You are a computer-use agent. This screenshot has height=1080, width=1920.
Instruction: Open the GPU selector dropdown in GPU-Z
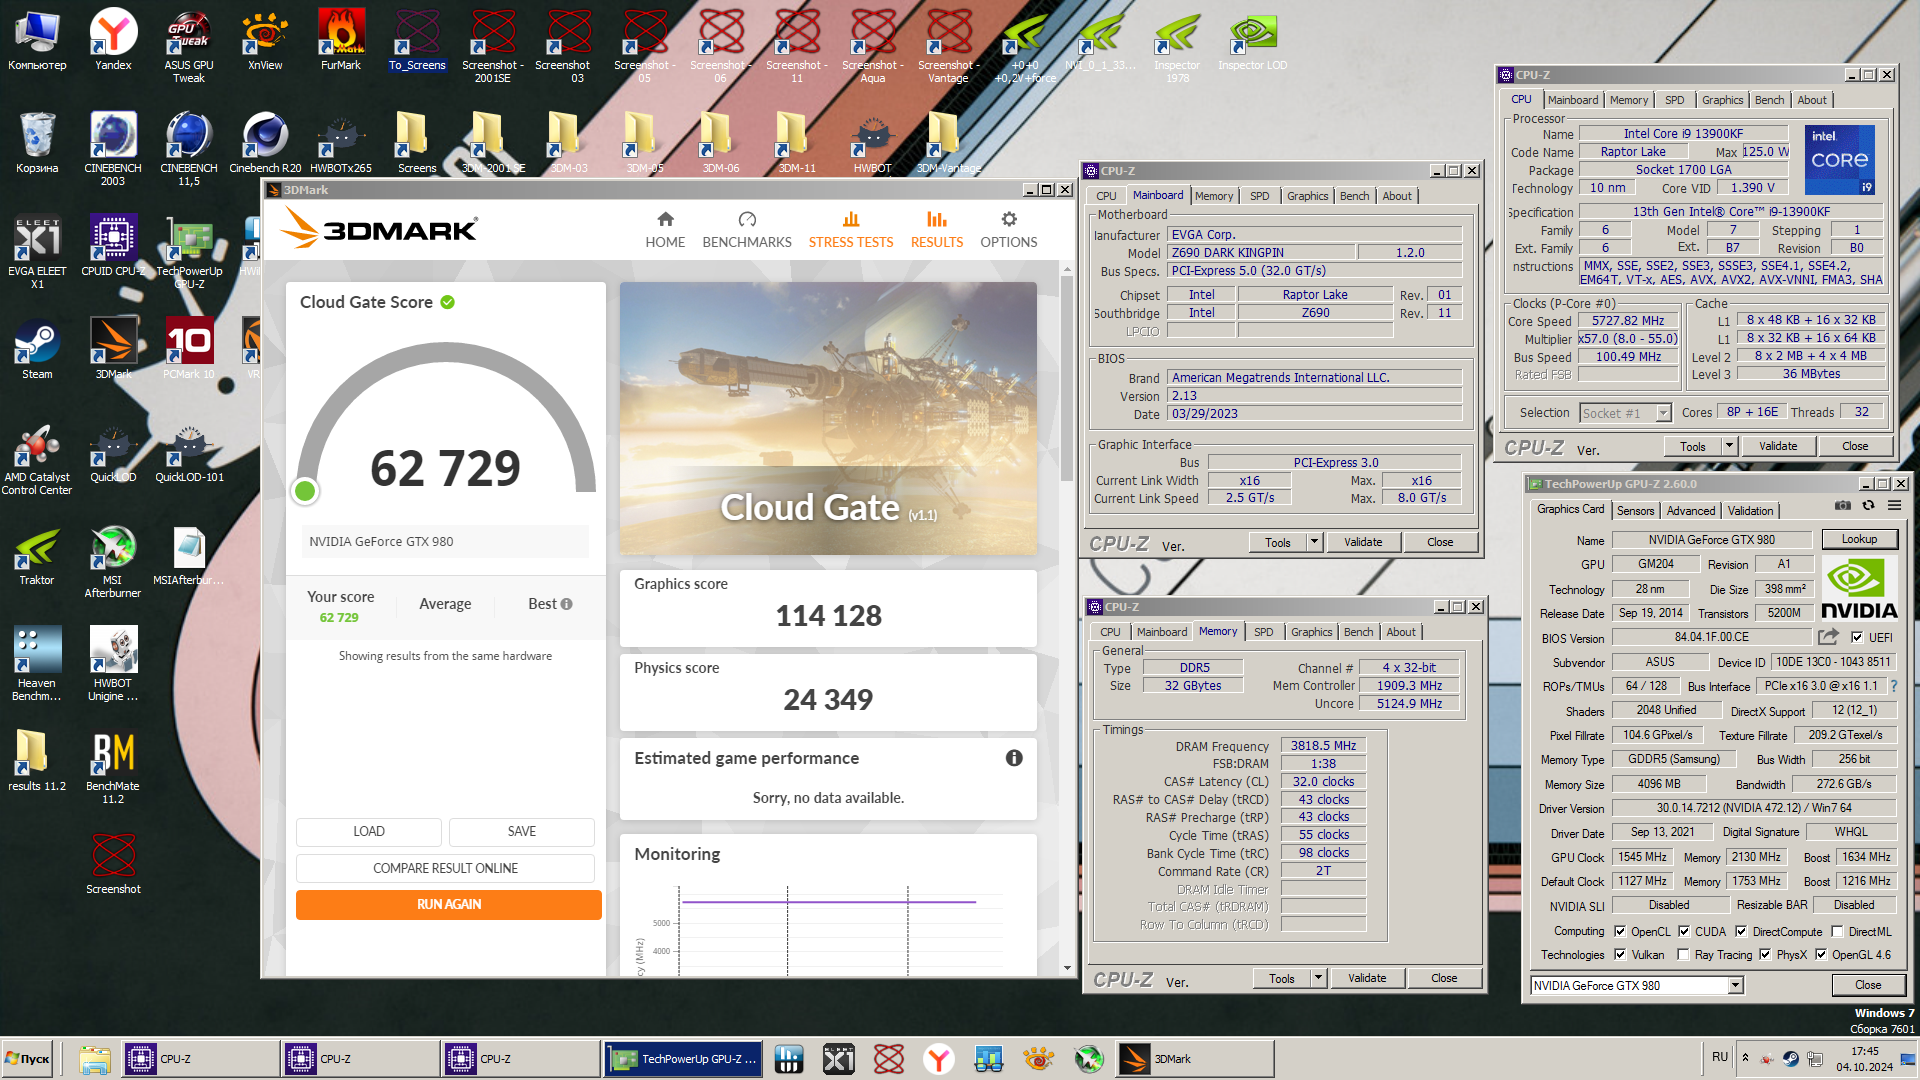pos(1736,985)
